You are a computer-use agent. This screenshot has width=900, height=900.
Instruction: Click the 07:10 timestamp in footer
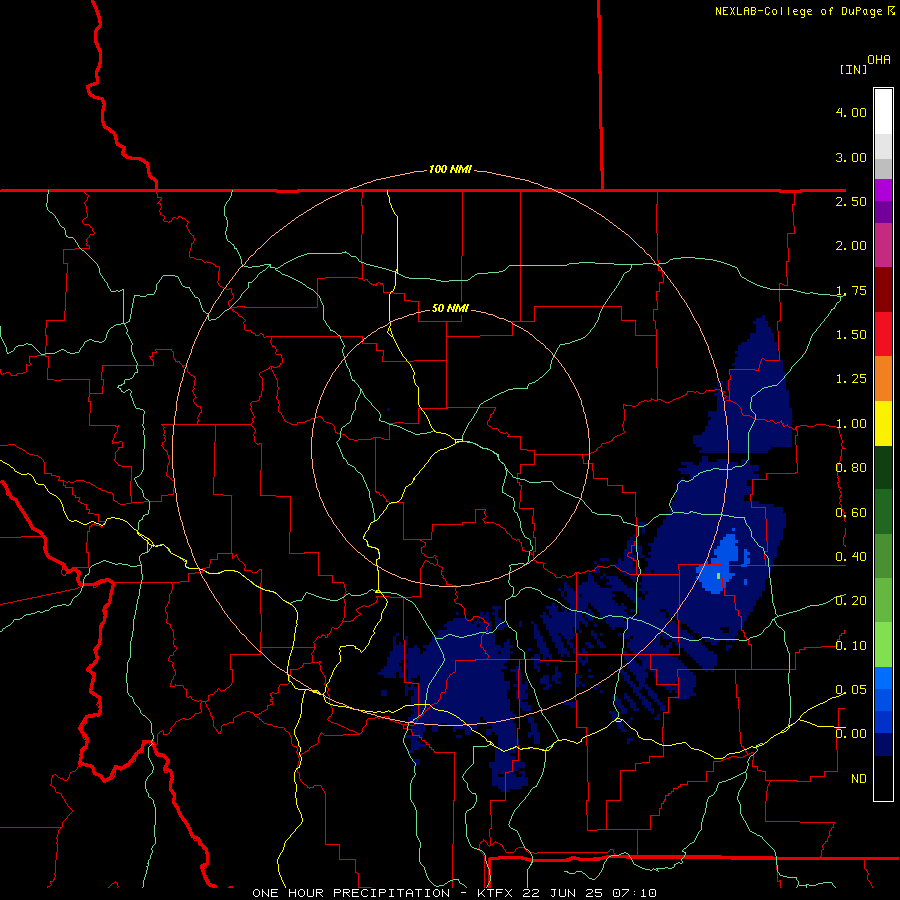634,893
